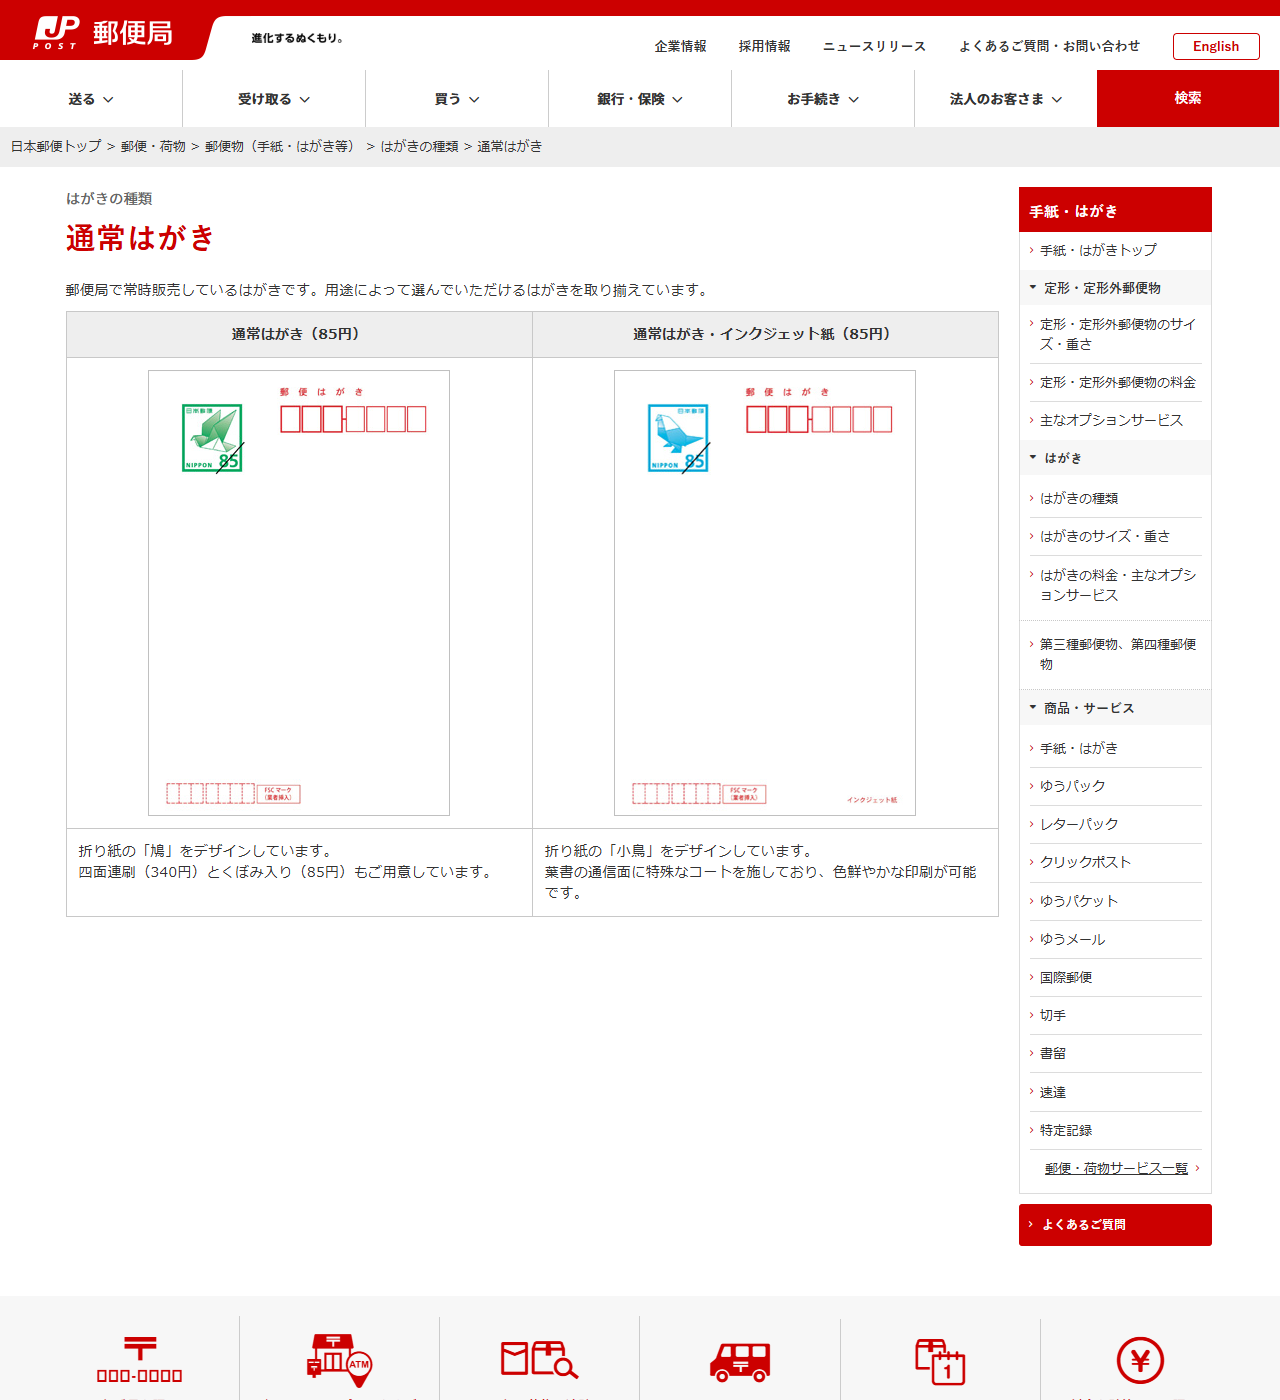Expand the 送る navigation menu
Image resolution: width=1280 pixels, height=1400 pixels.
91,99
